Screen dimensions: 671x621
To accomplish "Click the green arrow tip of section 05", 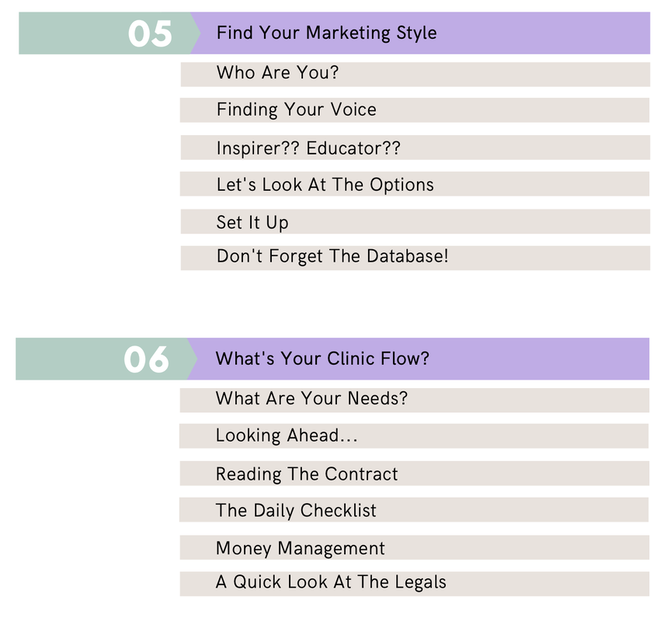I will [195, 33].
